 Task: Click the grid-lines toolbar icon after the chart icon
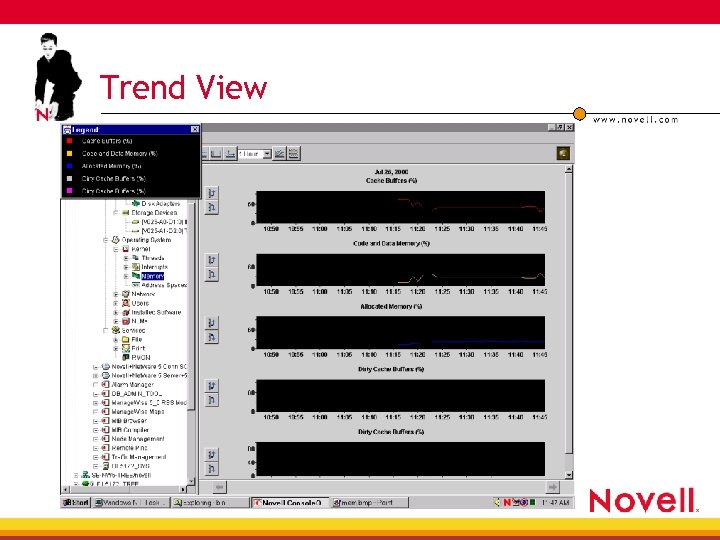(x=294, y=154)
